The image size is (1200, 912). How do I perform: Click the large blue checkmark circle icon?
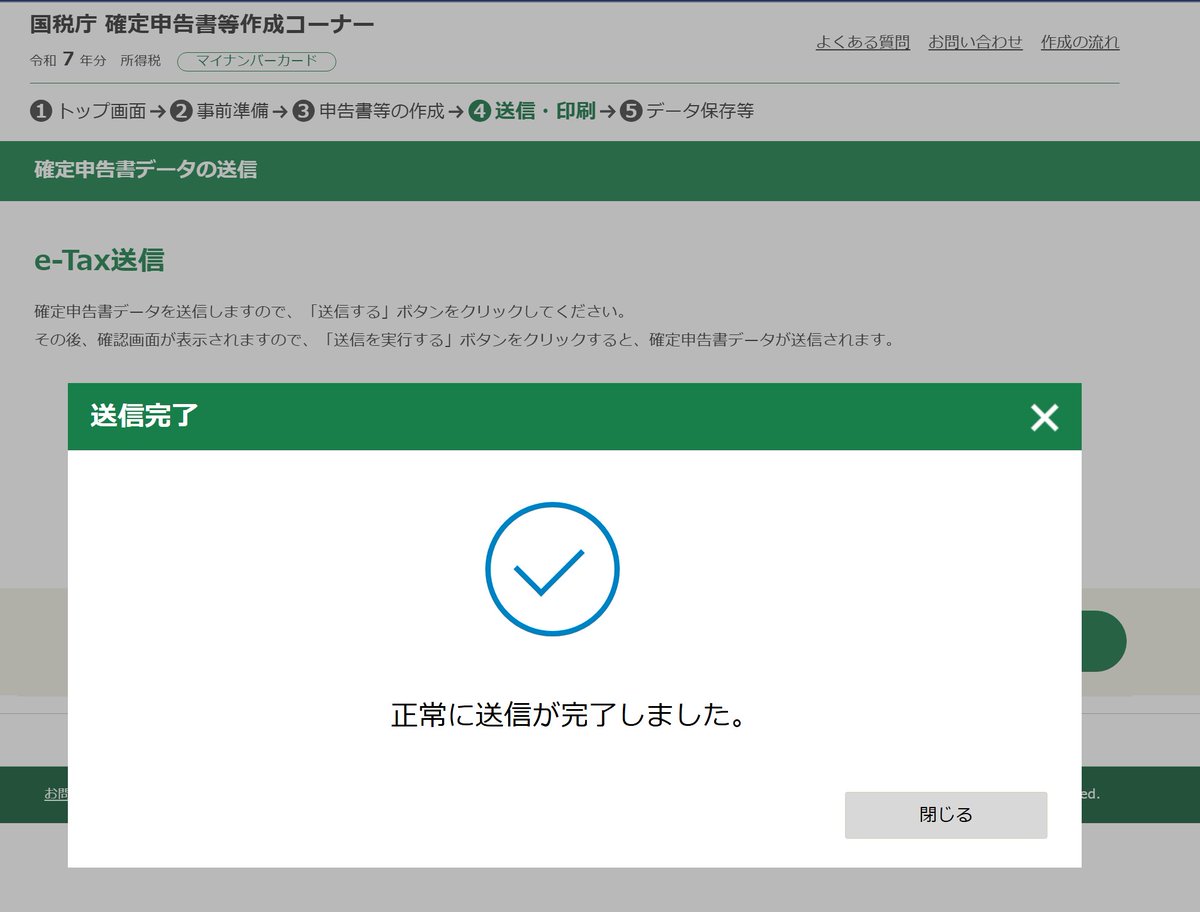(552, 569)
